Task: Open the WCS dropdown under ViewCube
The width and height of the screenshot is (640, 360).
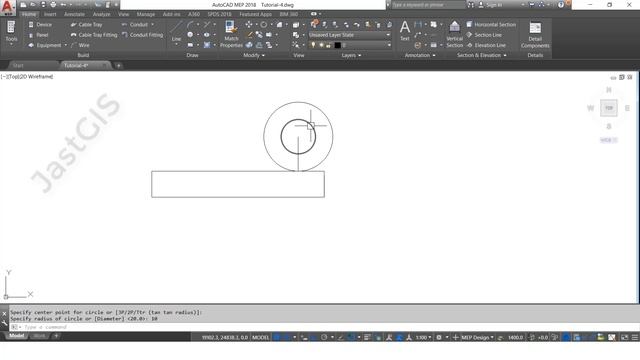Action: coord(608,140)
